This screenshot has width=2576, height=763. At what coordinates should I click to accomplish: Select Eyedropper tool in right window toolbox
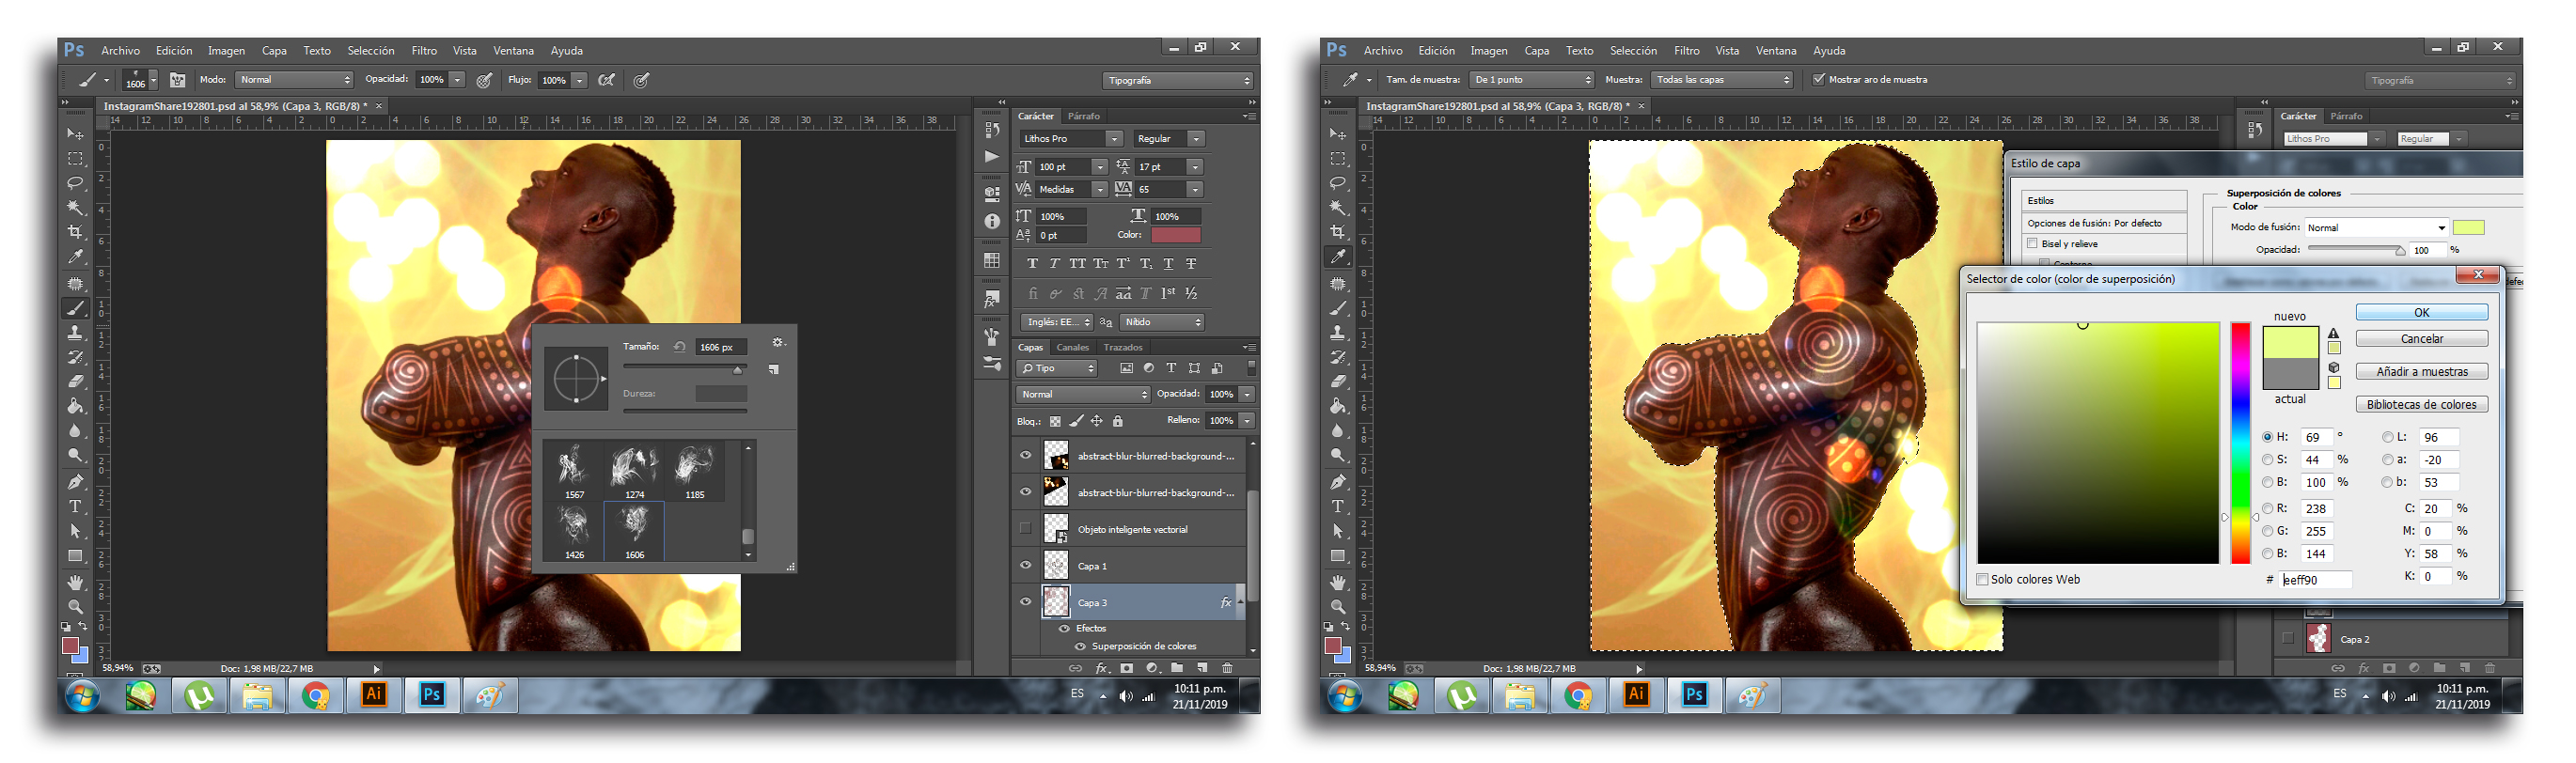1338,257
